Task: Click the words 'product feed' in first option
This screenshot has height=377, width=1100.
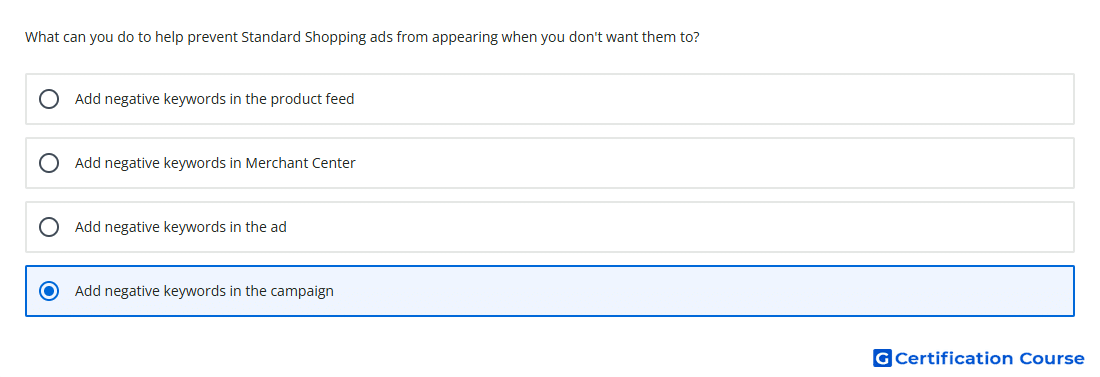Action: (x=312, y=99)
